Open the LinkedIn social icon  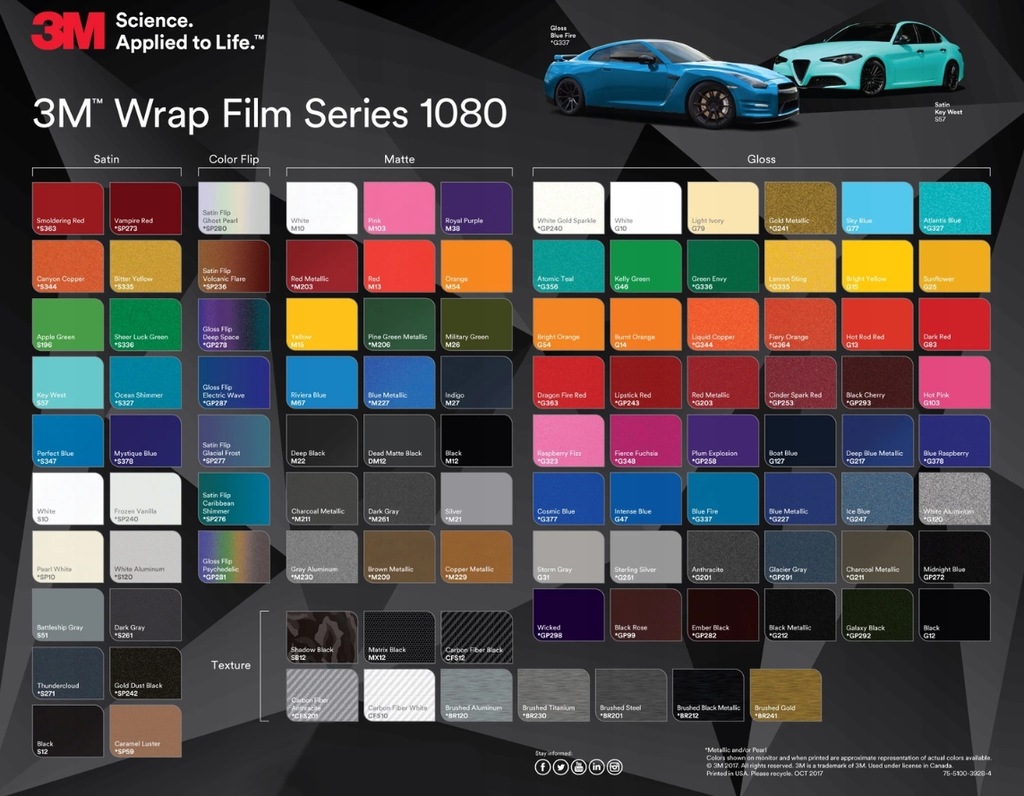(x=596, y=767)
